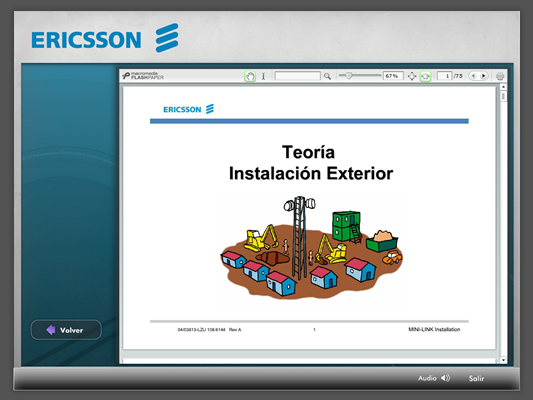Print the document with the printer icon
The width and height of the screenshot is (533, 400).
pyautogui.click(x=500, y=76)
